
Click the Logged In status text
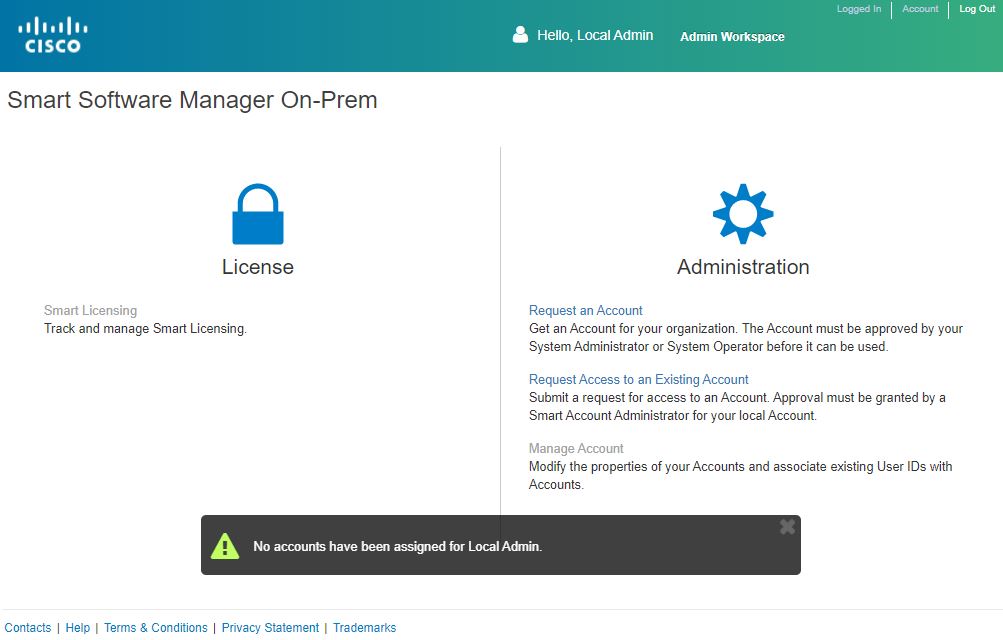click(x=858, y=9)
